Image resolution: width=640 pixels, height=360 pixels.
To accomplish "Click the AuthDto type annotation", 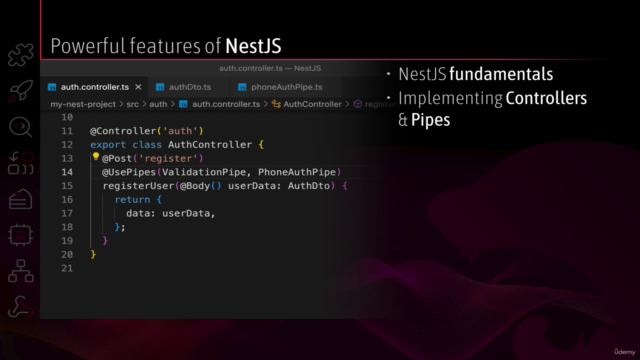I will (309, 186).
